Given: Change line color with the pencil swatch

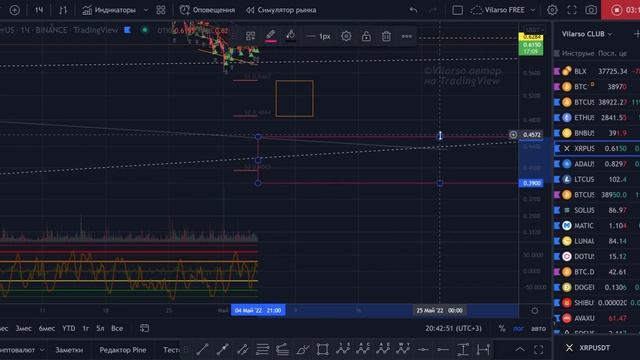Looking at the screenshot, I should (271, 36).
